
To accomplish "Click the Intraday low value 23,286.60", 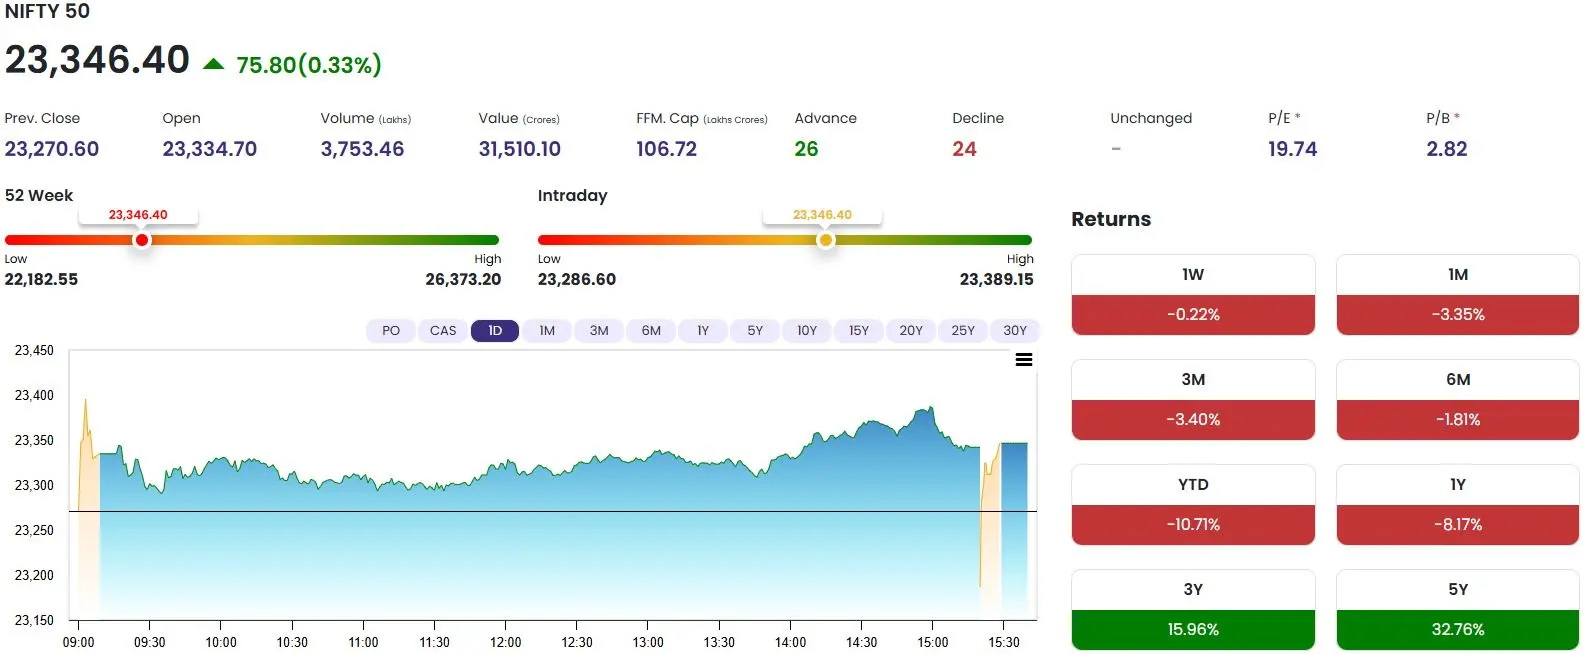I will point(577,279).
